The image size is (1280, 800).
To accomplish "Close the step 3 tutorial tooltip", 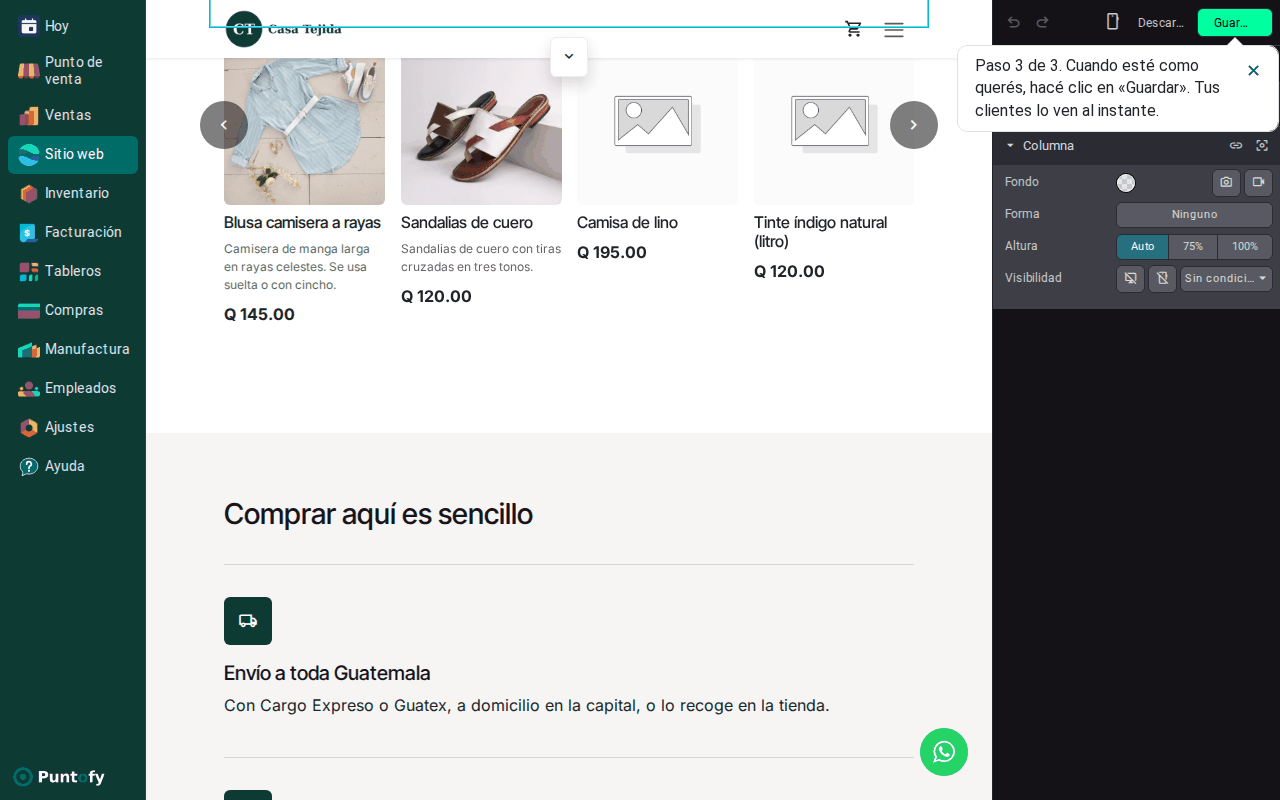I will tap(1253, 70).
